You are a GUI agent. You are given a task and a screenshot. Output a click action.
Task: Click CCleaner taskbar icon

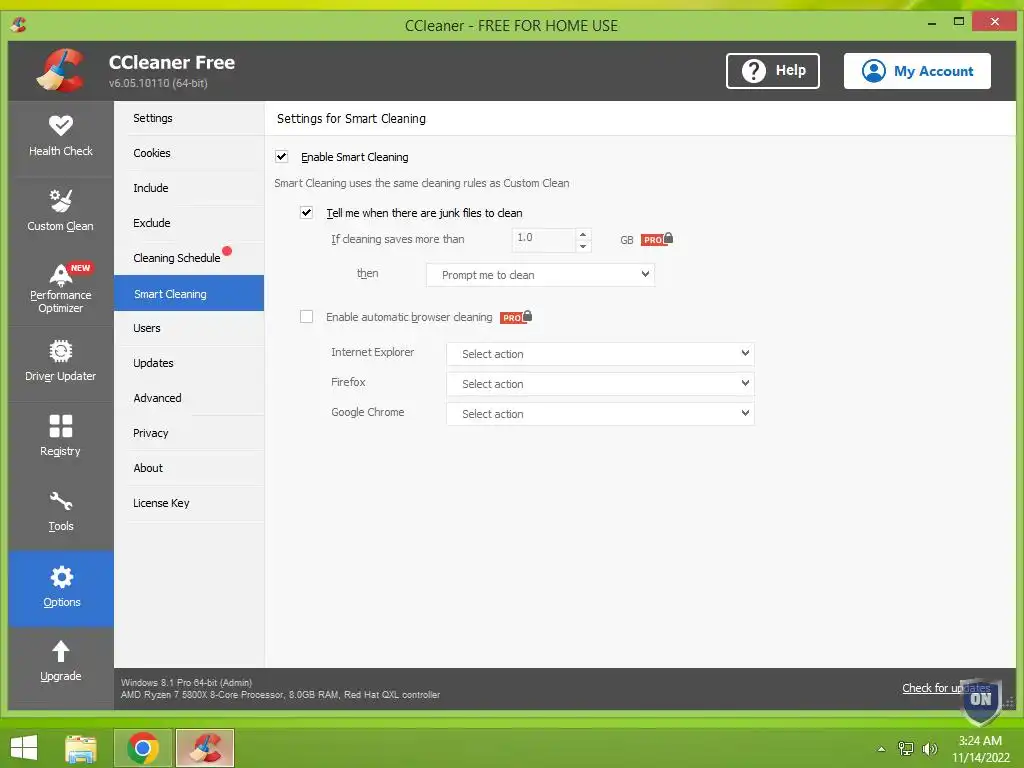(x=205, y=748)
